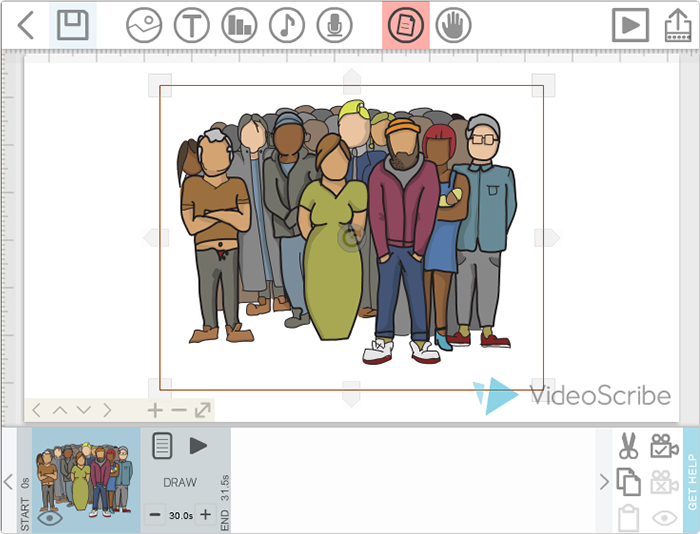700x534 pixels.
Task: Click the bottom middle resize handle
Action: click(x=351, y=394)
